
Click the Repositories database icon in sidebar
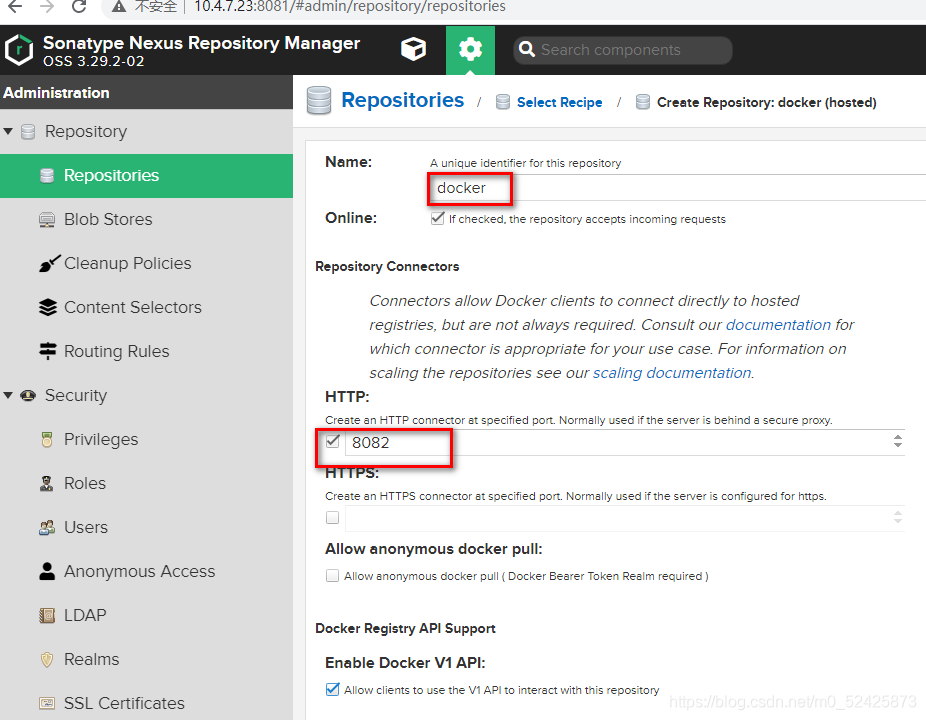pos(47,175)
